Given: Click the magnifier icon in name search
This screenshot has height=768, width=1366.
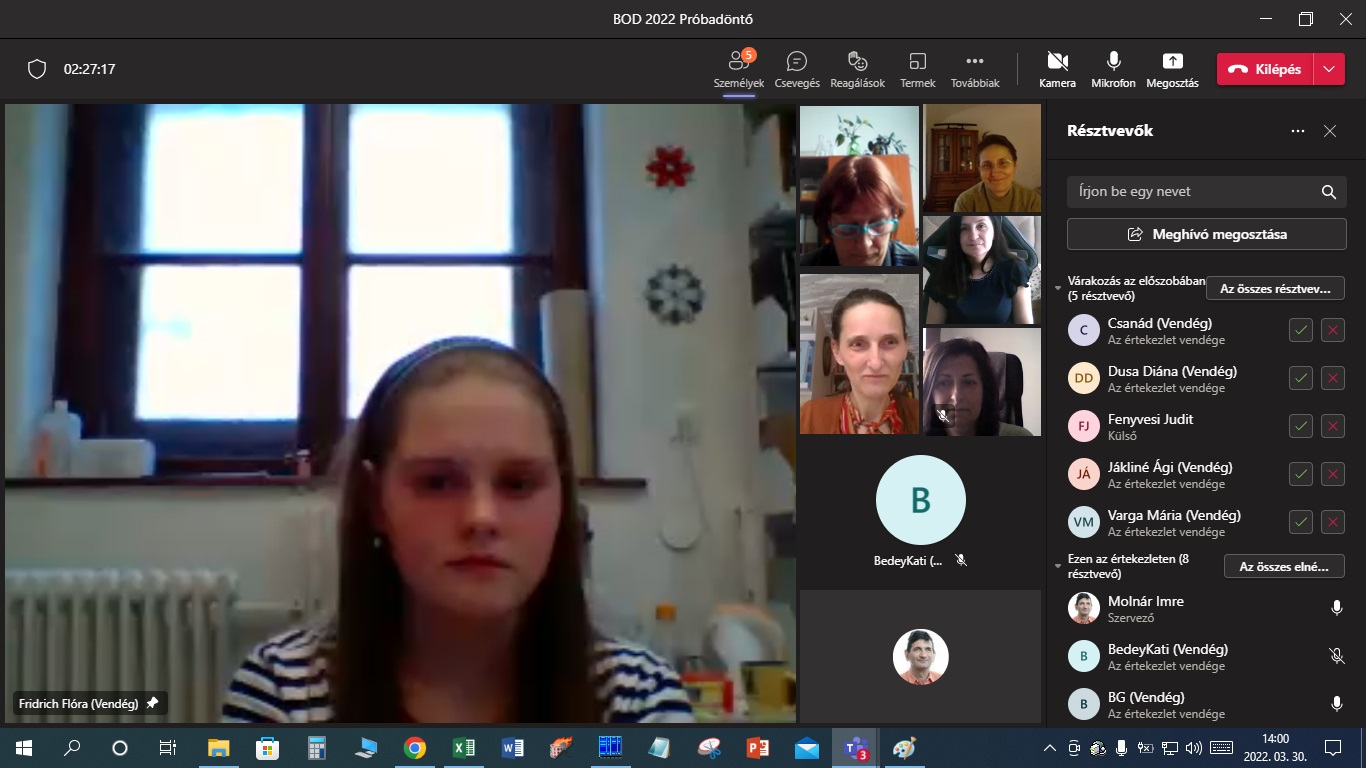Looking at the screenshot, I should coord(1329,192).
